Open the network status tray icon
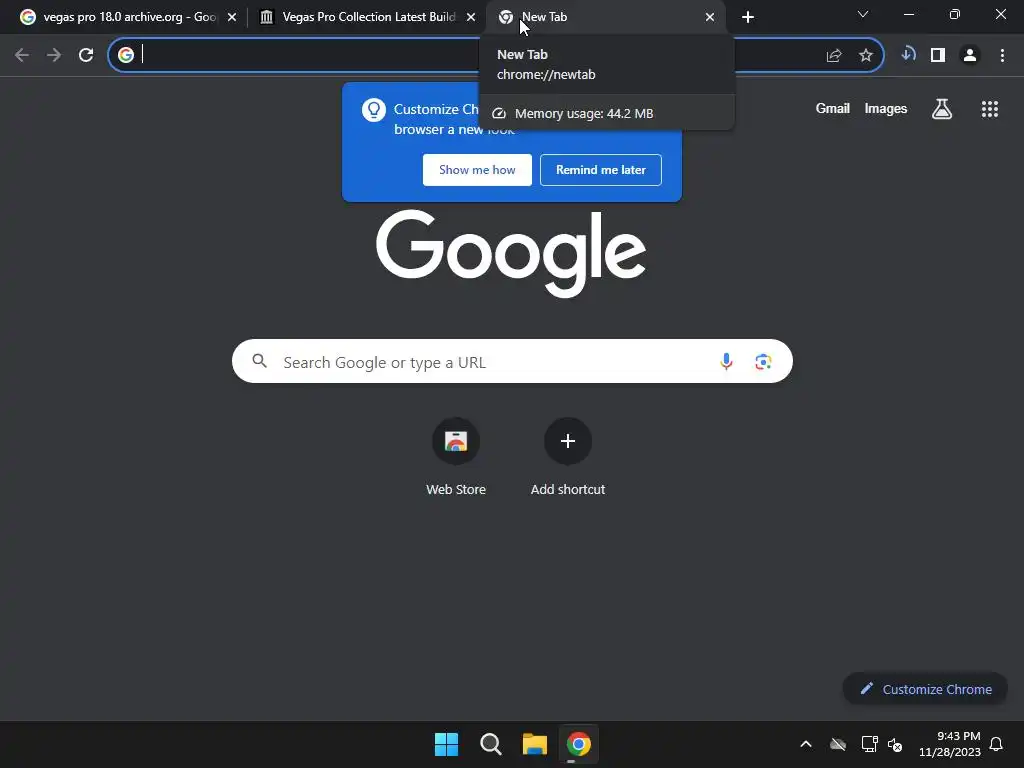The image size is (1024, 768). 869,744
